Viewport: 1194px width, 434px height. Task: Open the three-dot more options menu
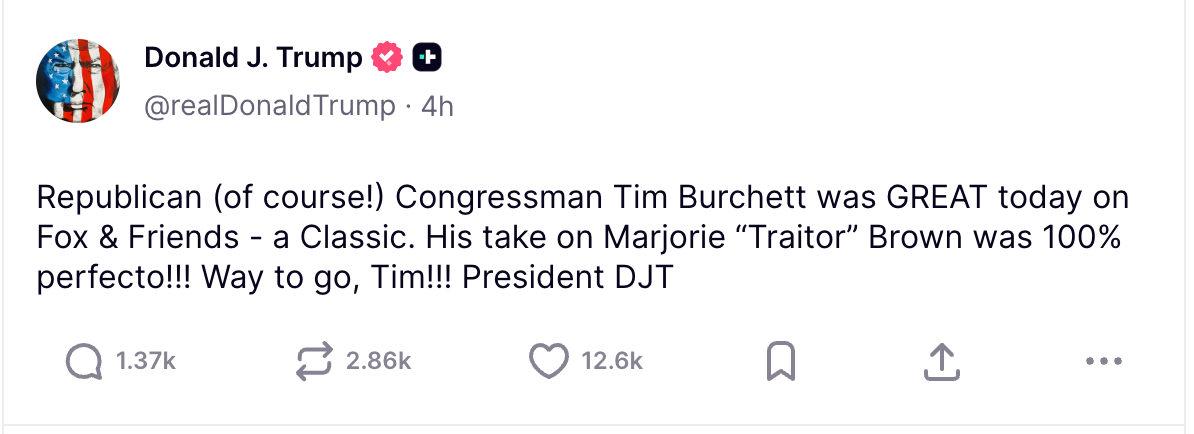[x=1103, y=362]
